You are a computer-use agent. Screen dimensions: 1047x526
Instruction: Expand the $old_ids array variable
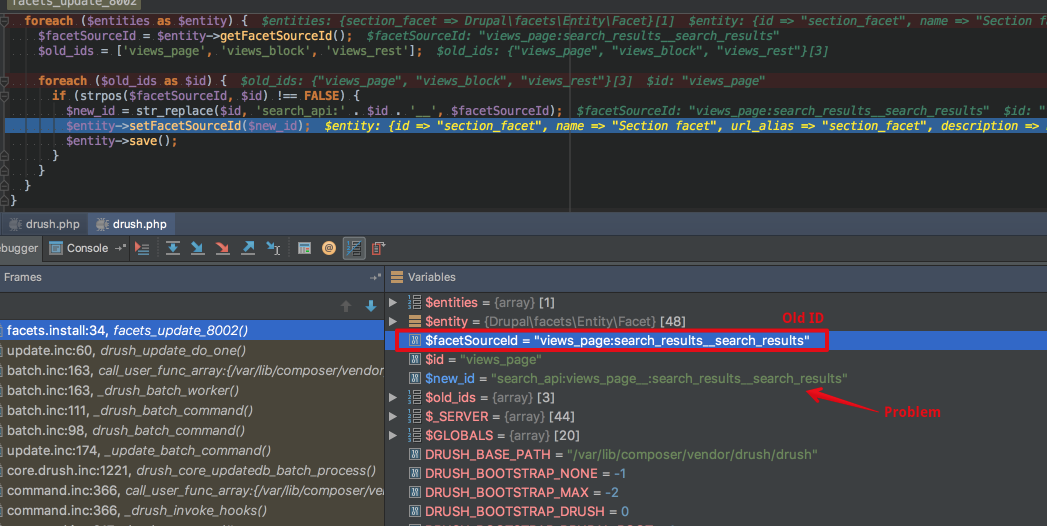[393, 397]
